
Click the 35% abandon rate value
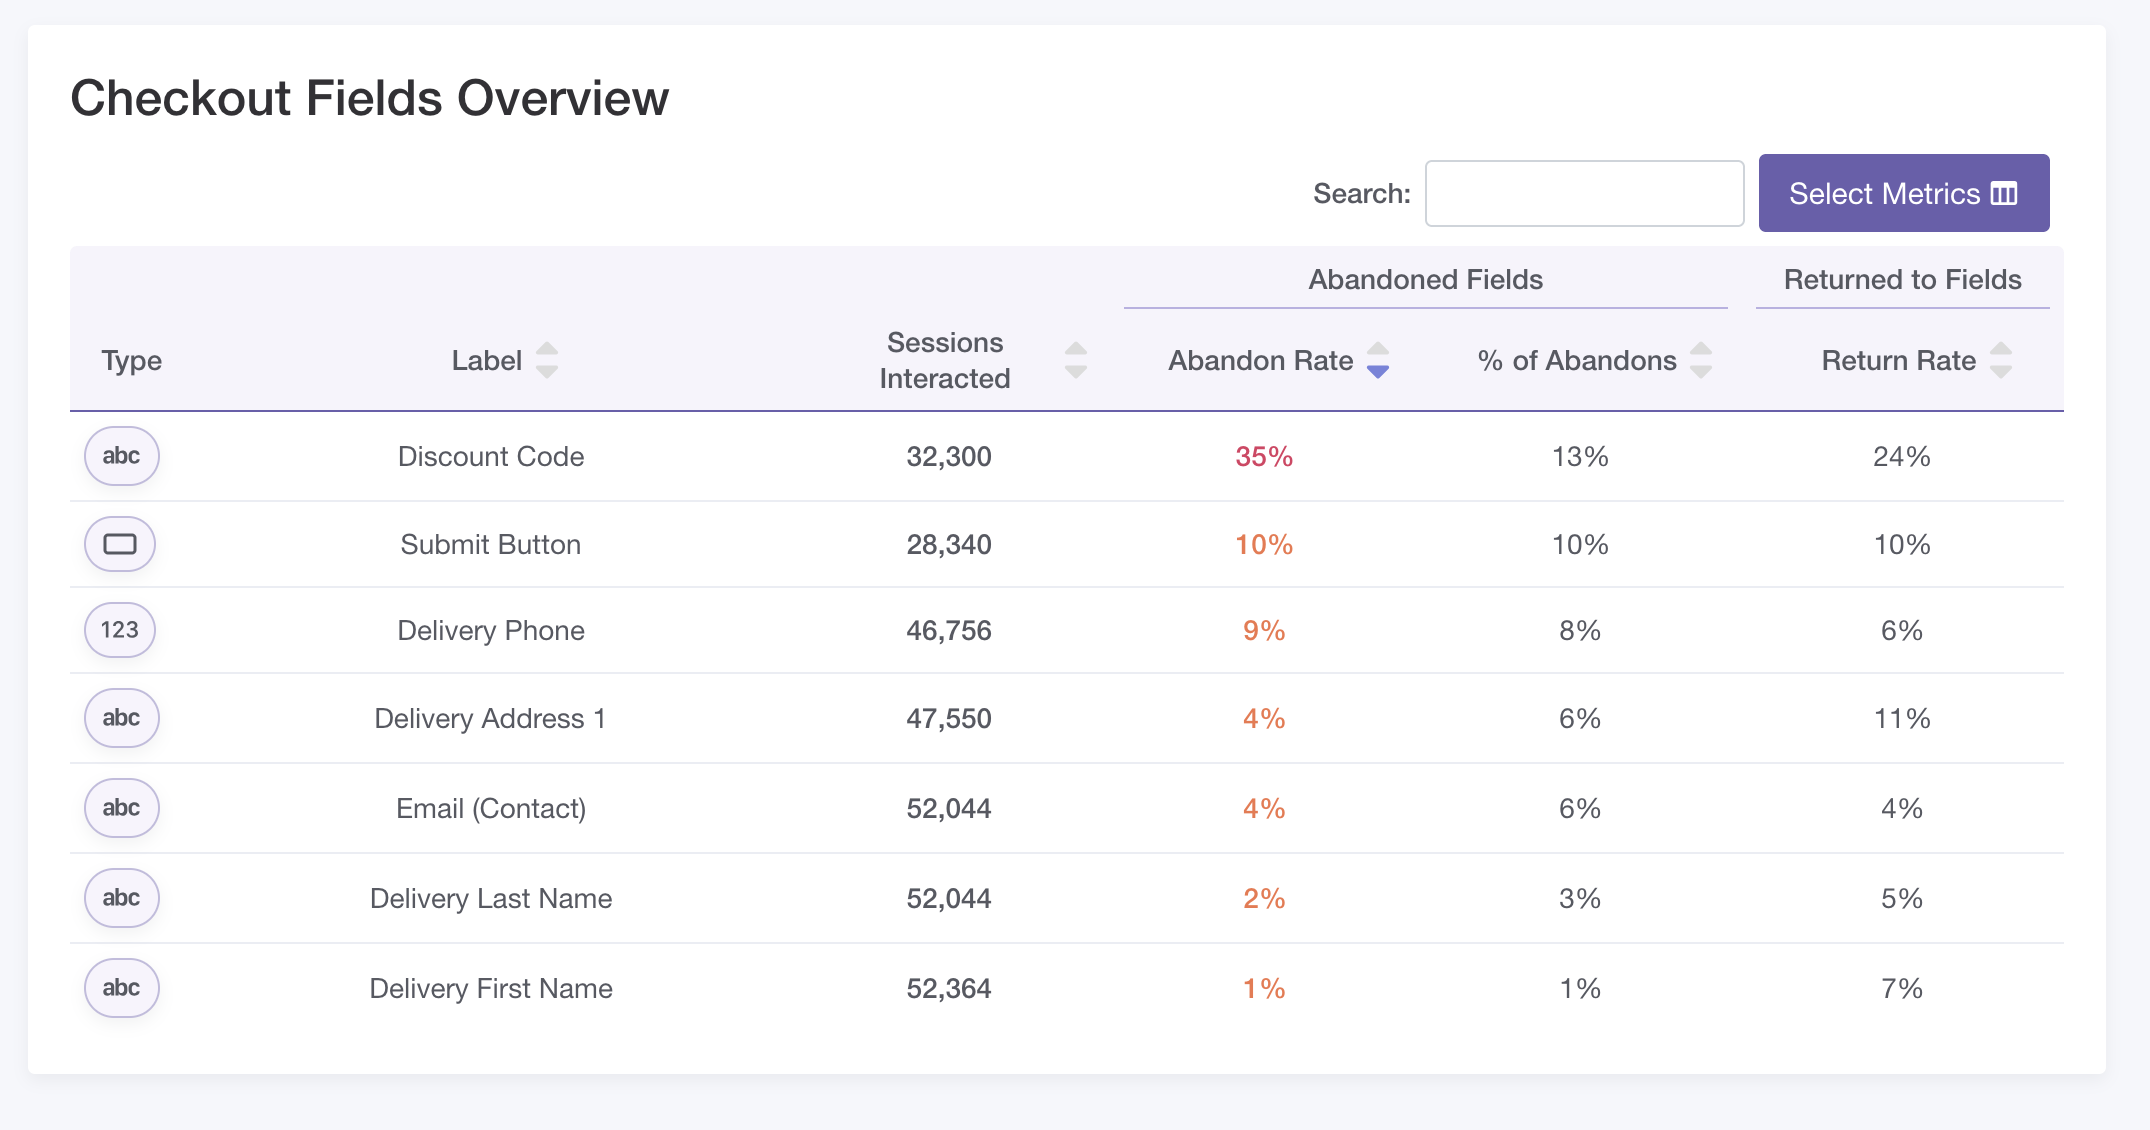1263,456
